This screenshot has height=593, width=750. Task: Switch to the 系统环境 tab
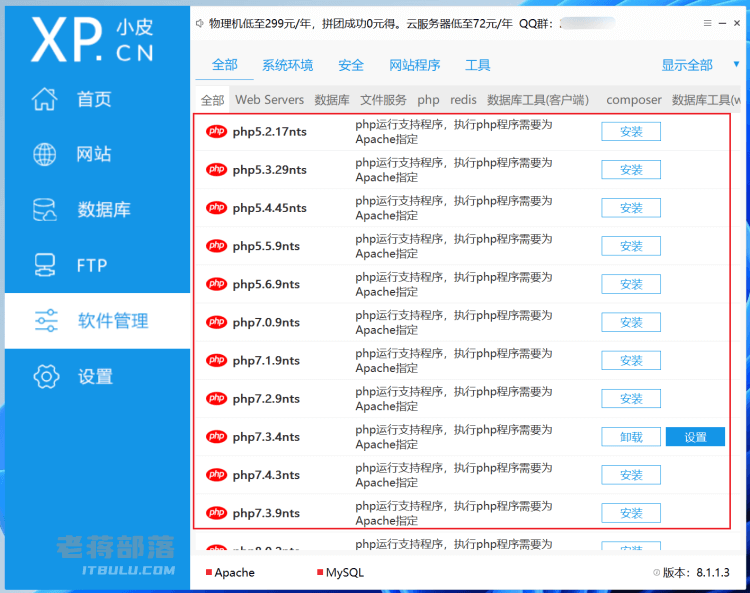point(287,65)
